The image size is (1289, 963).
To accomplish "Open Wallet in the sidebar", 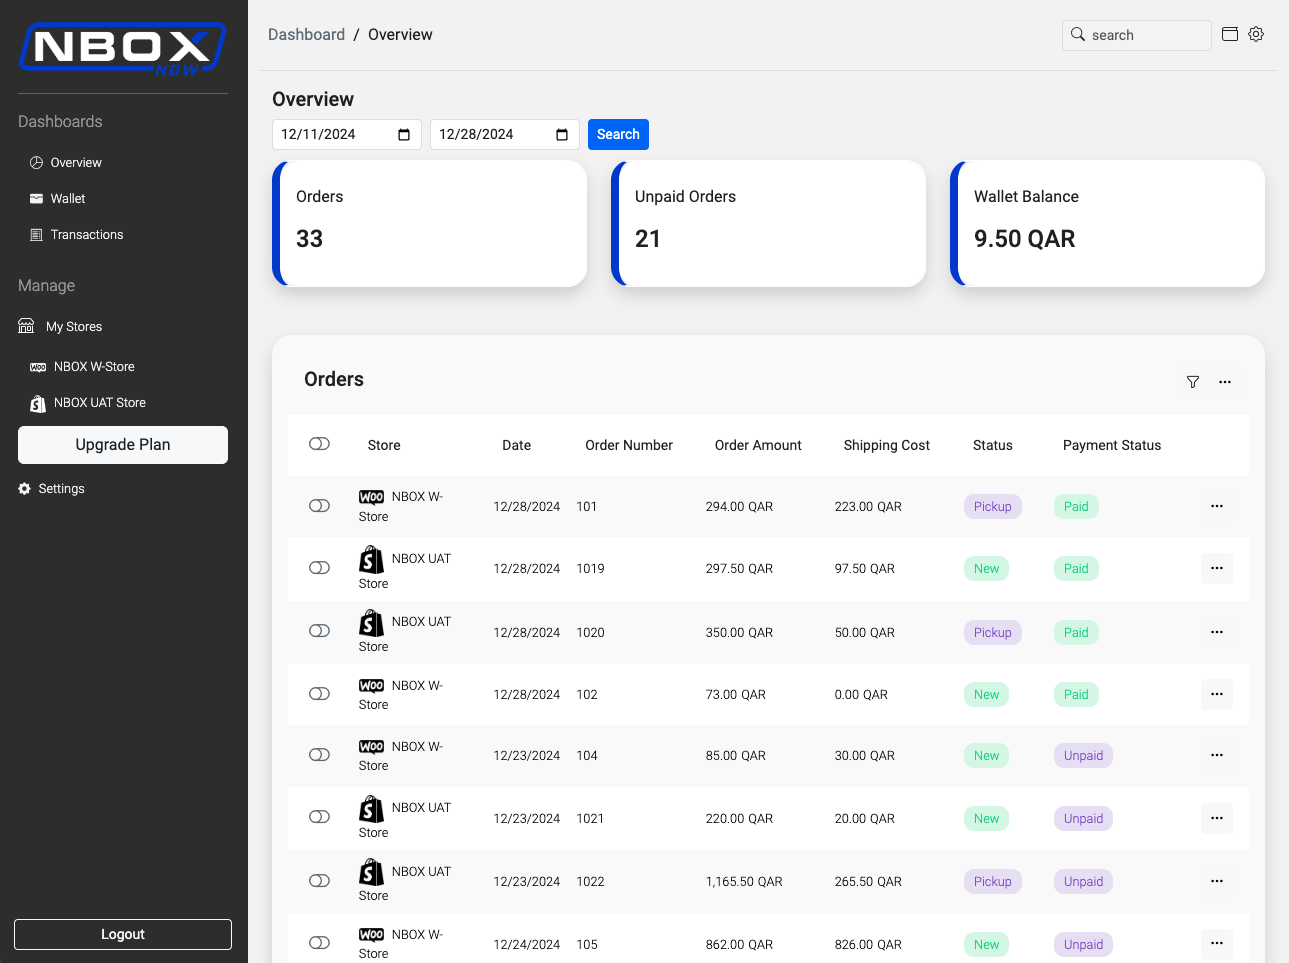I will tap(68, 199).
